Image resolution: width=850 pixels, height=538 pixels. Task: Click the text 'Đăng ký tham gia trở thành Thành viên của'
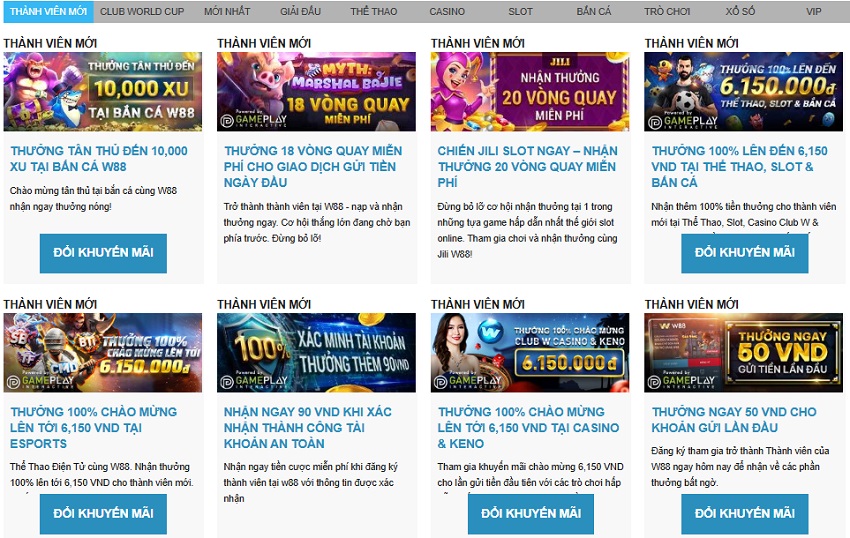pyautogui.click(x=740, y=451)
